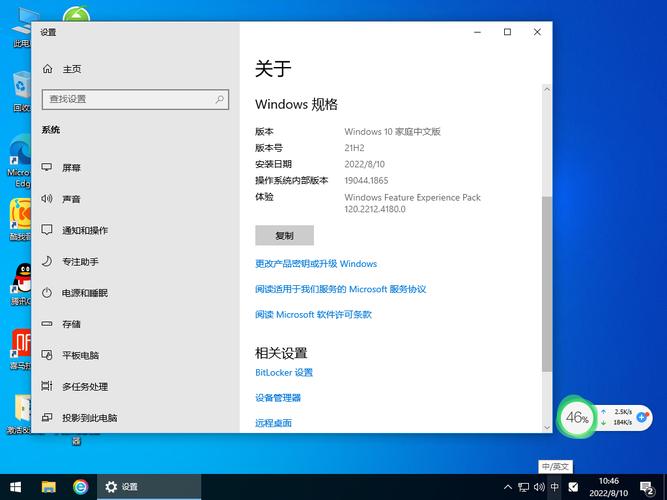The height and width of the screenshot is (500, 667).
Task: Click the scrollbar up arrow
Action: coord(547,89)
